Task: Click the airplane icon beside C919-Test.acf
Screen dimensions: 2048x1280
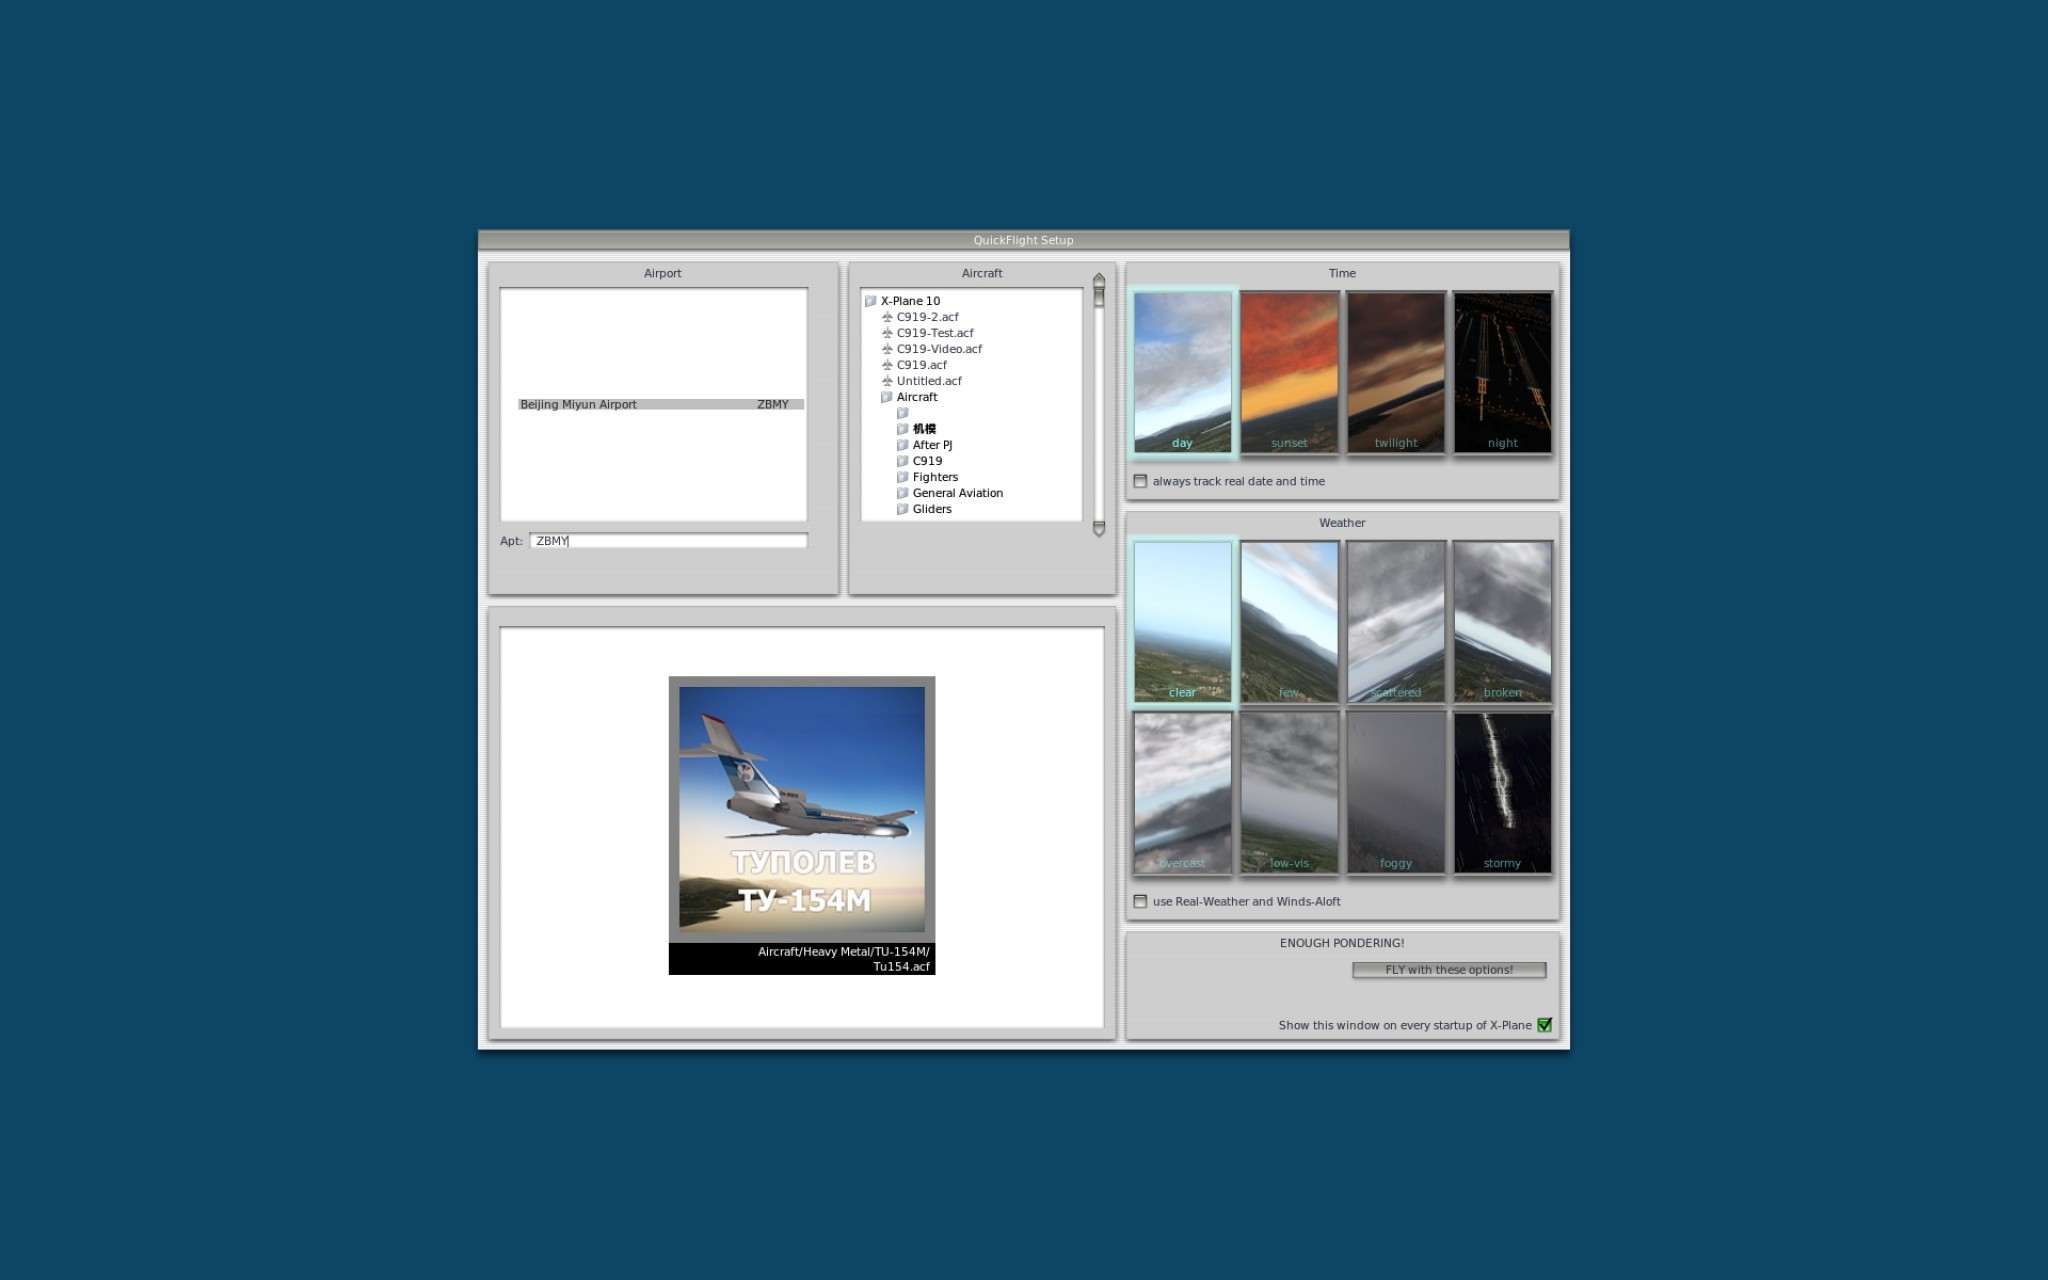Action: 887,333
